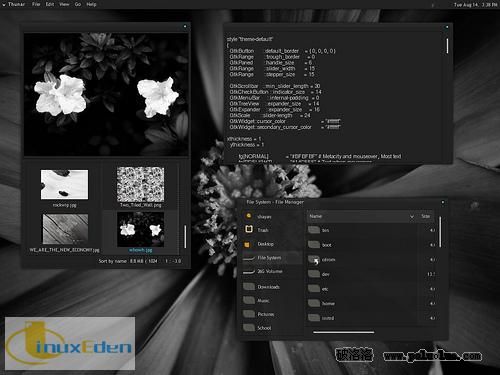
Task: Select the Two_Tiled_Wall.png thumbnail
Action: coord(140,184)
